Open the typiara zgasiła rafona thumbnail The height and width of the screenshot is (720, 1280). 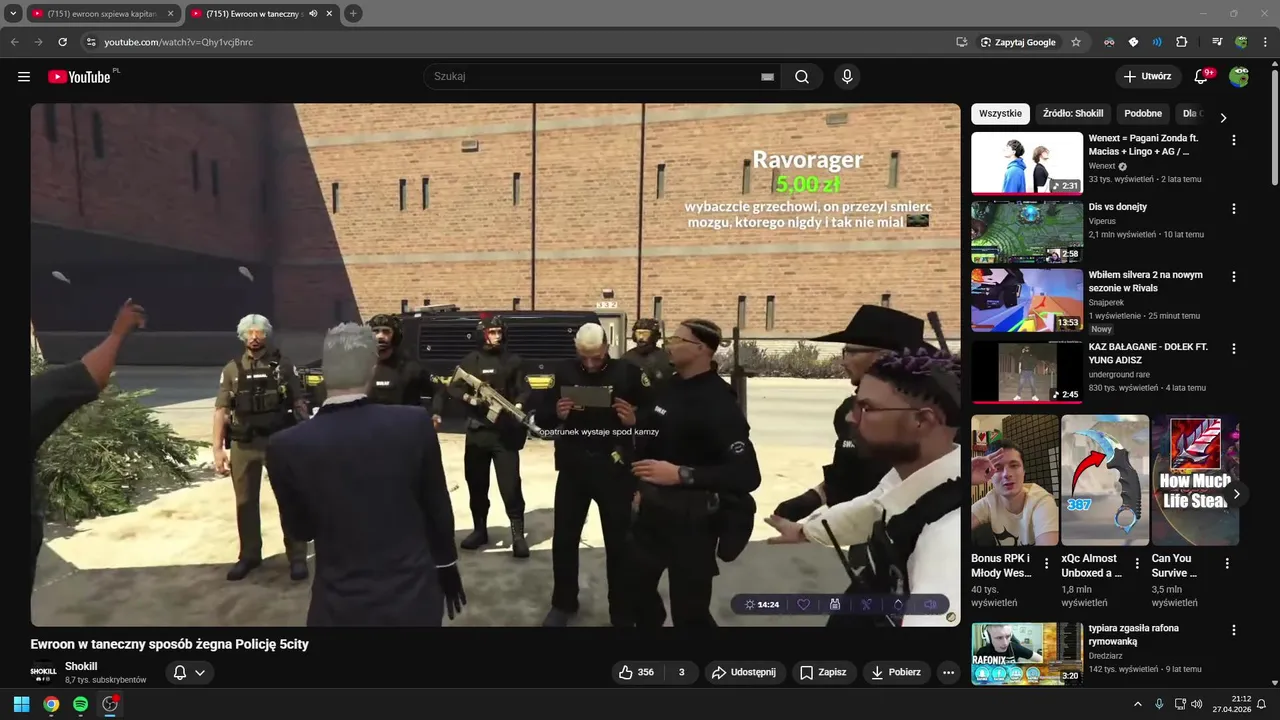tap(1027, 653)
